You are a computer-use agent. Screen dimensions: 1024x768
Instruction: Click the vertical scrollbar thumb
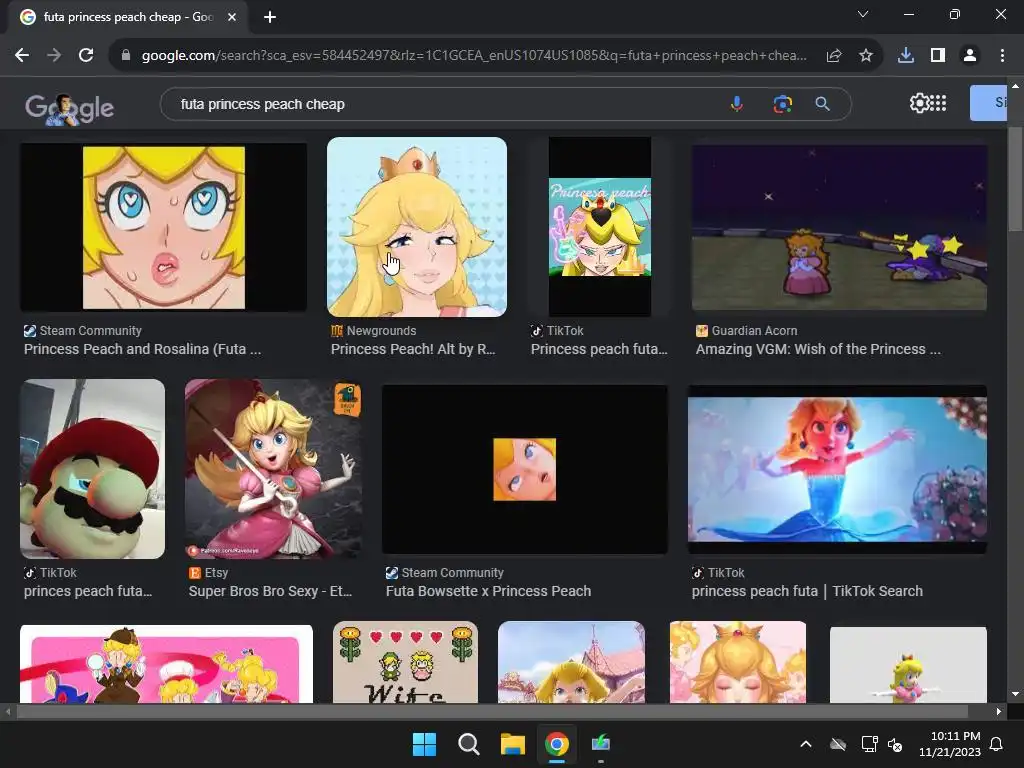click(1015, 179)
